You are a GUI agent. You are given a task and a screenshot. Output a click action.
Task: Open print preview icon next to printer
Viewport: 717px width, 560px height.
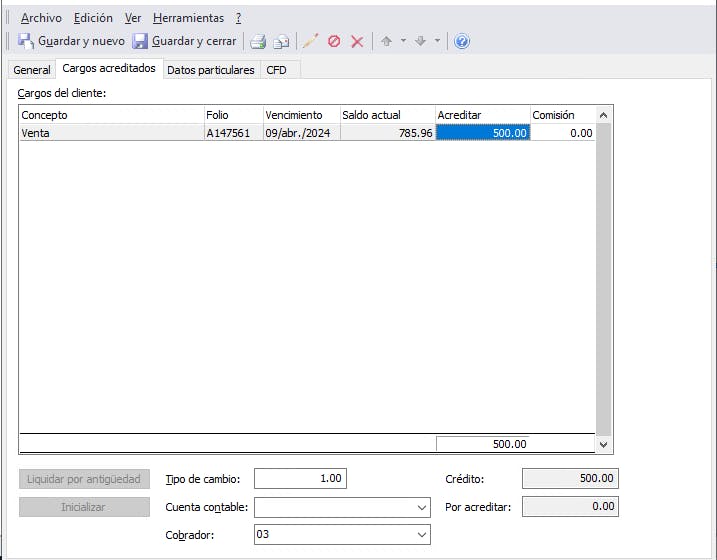282,42
